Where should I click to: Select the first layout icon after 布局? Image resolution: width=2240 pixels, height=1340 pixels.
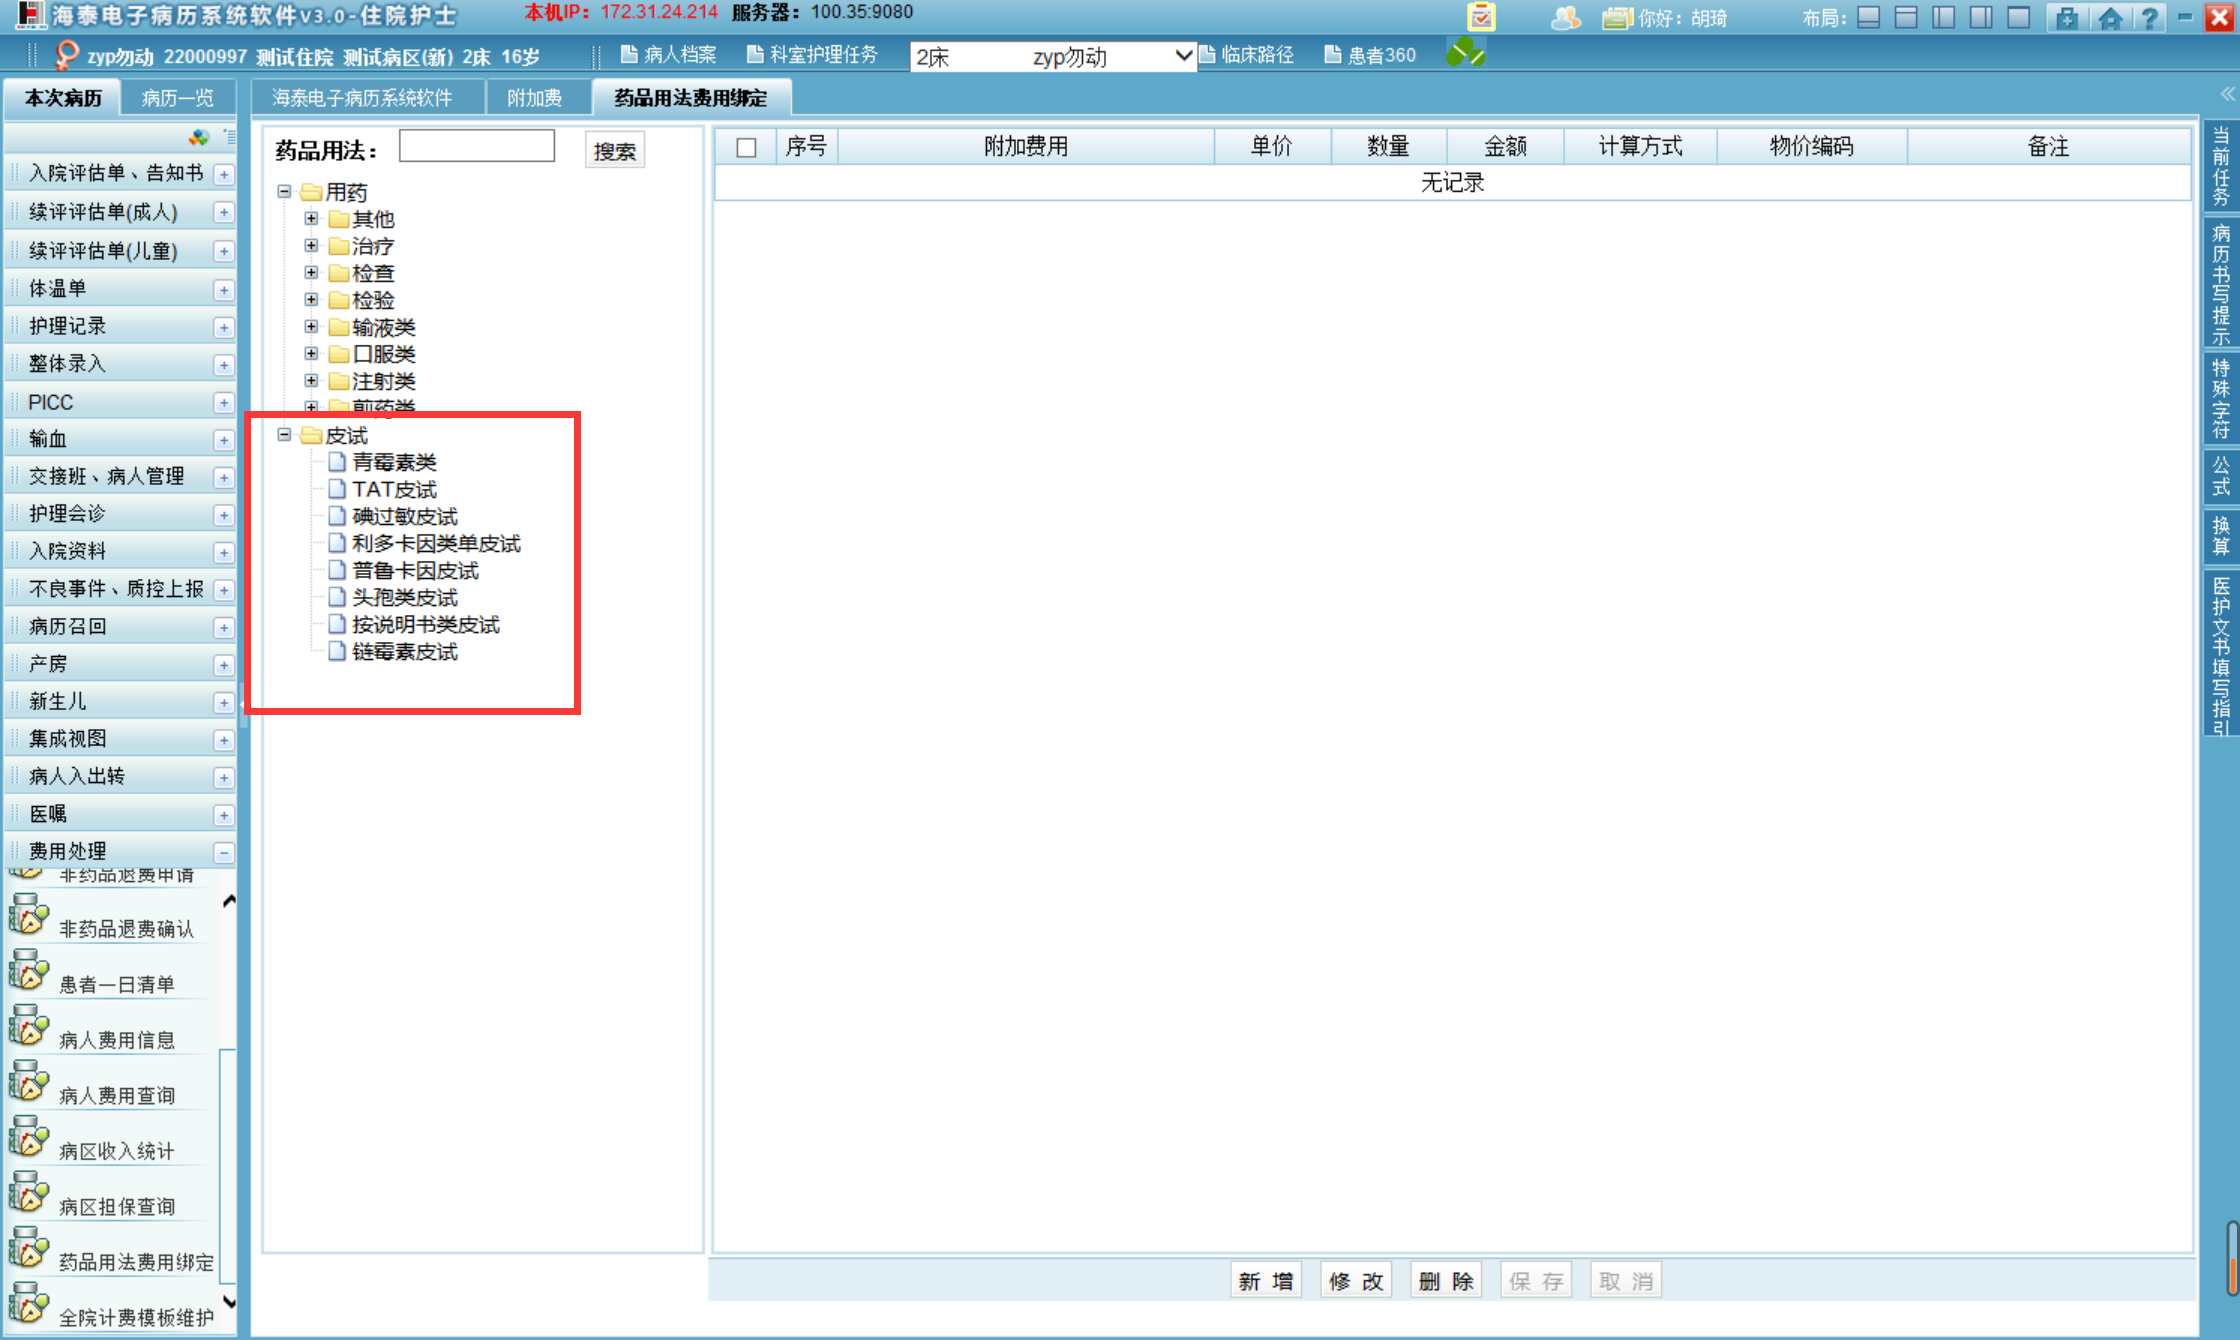click(1868, 17)
